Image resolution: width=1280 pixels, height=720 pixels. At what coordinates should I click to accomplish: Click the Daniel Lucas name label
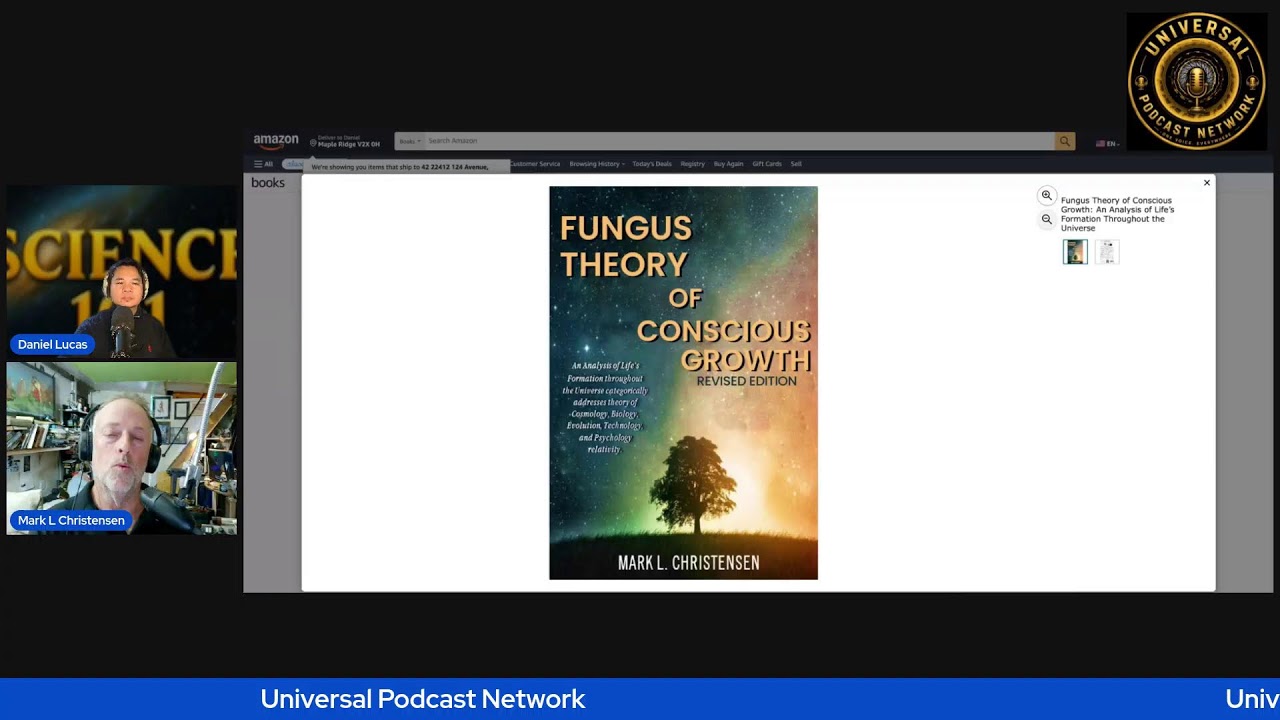(52, 344)
